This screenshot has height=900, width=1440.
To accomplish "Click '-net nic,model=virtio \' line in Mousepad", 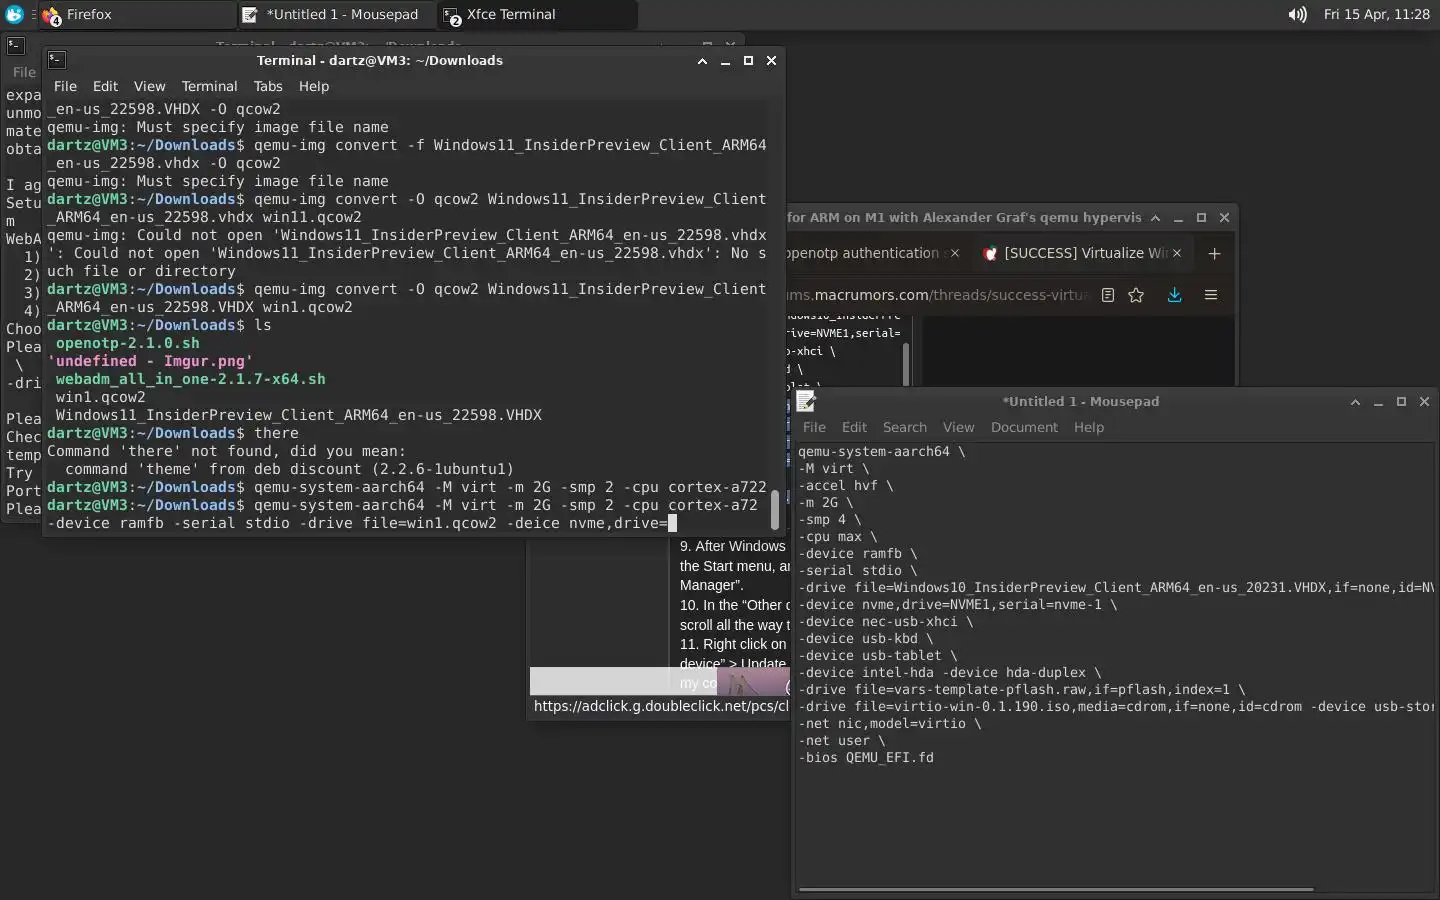I will tap(890, 724).
